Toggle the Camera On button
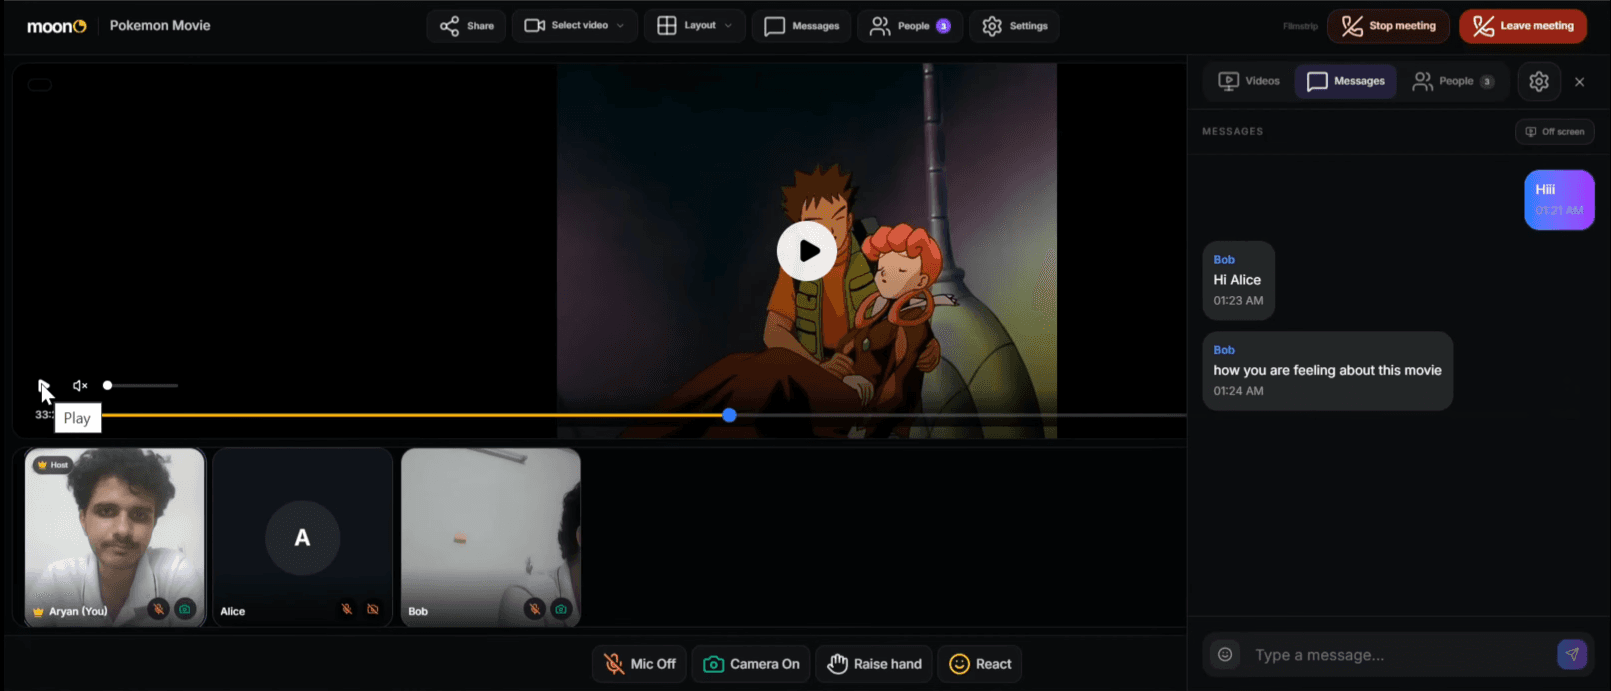Screen dimensions: 1611x691 click(x=751, y=664)
